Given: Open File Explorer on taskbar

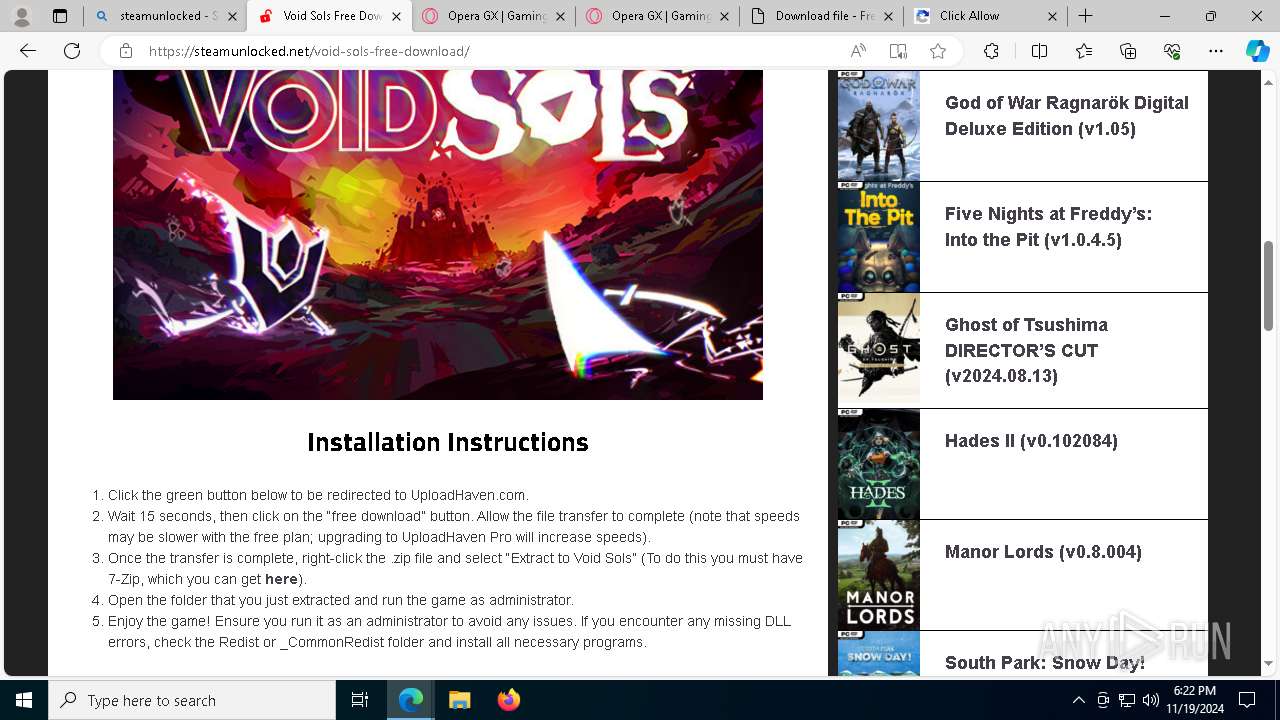Looking at the screenshot, I should [x=459, y=700].
